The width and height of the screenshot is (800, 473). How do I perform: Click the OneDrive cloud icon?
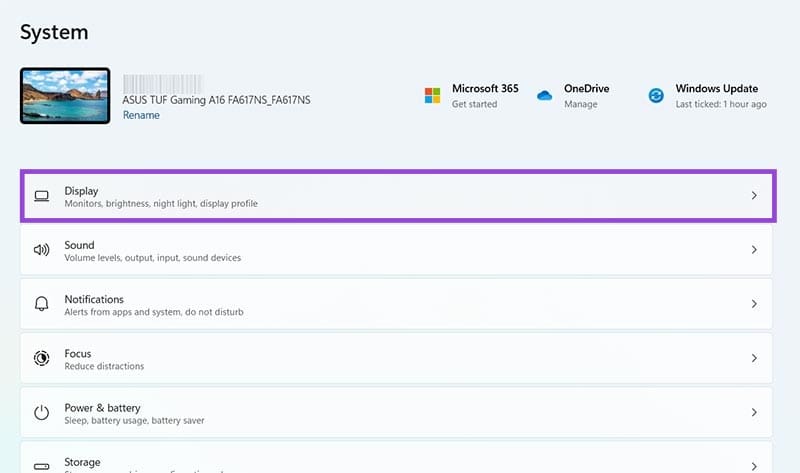tap(545, 95)
